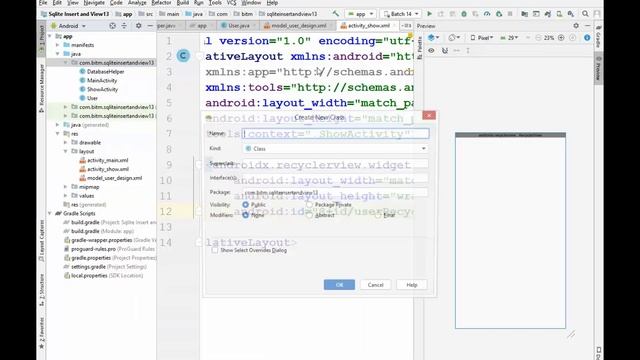Click the zoom in plus icon in Preview
The width and height of the screenshot is (640, 360).
(561, 38)
